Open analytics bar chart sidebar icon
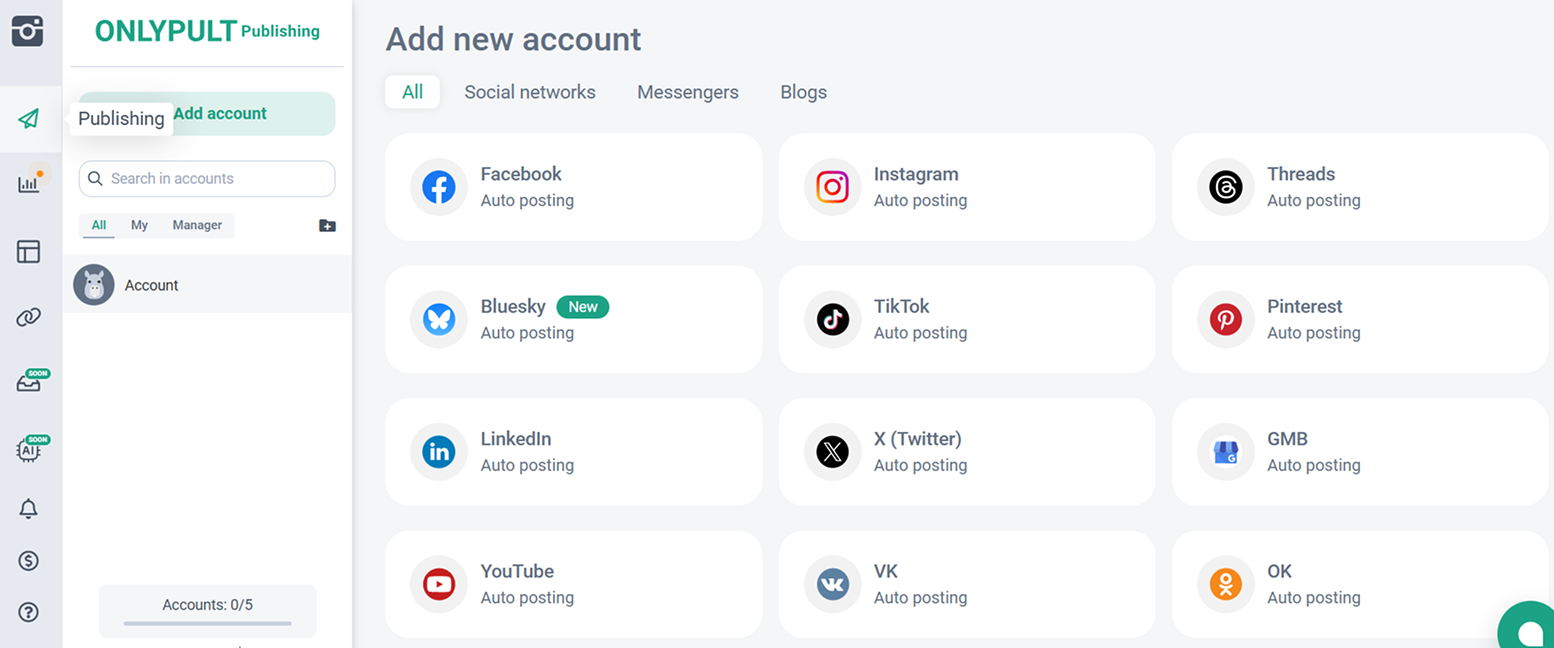This screenshot has height=648, width=1554. [x=29, y=184]
